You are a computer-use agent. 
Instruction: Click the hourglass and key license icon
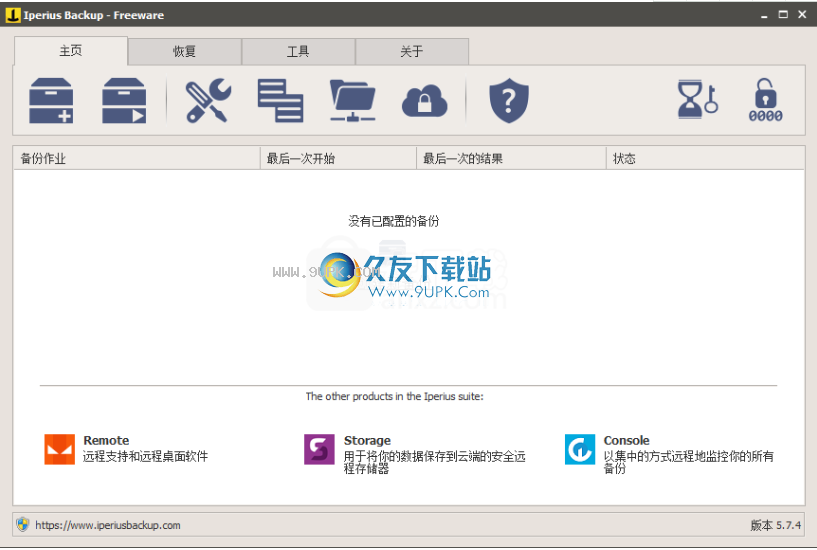pyautogui.click(x=698, y=99)
